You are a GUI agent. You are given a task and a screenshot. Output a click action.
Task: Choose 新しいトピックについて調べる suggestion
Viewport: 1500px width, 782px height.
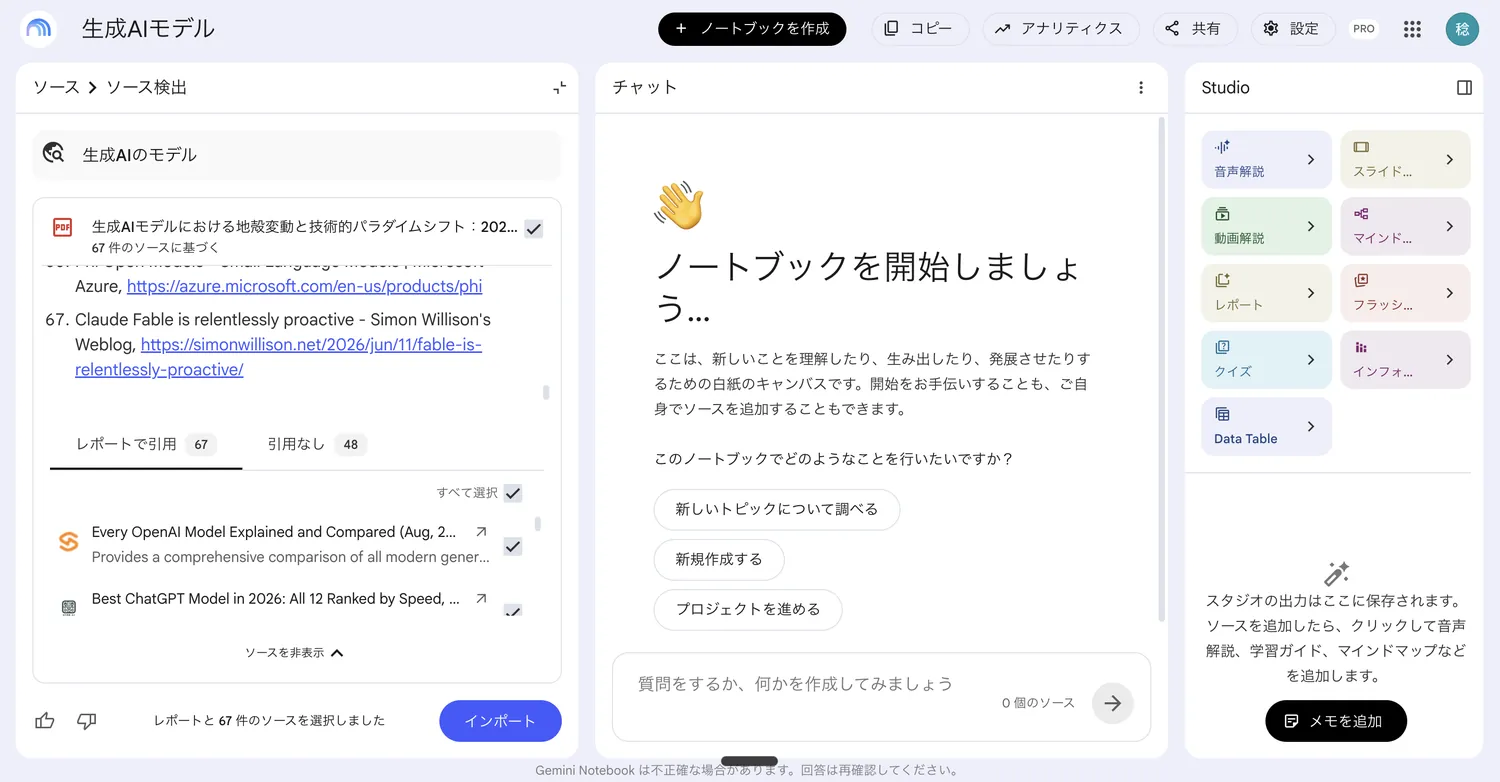point(777,509)
